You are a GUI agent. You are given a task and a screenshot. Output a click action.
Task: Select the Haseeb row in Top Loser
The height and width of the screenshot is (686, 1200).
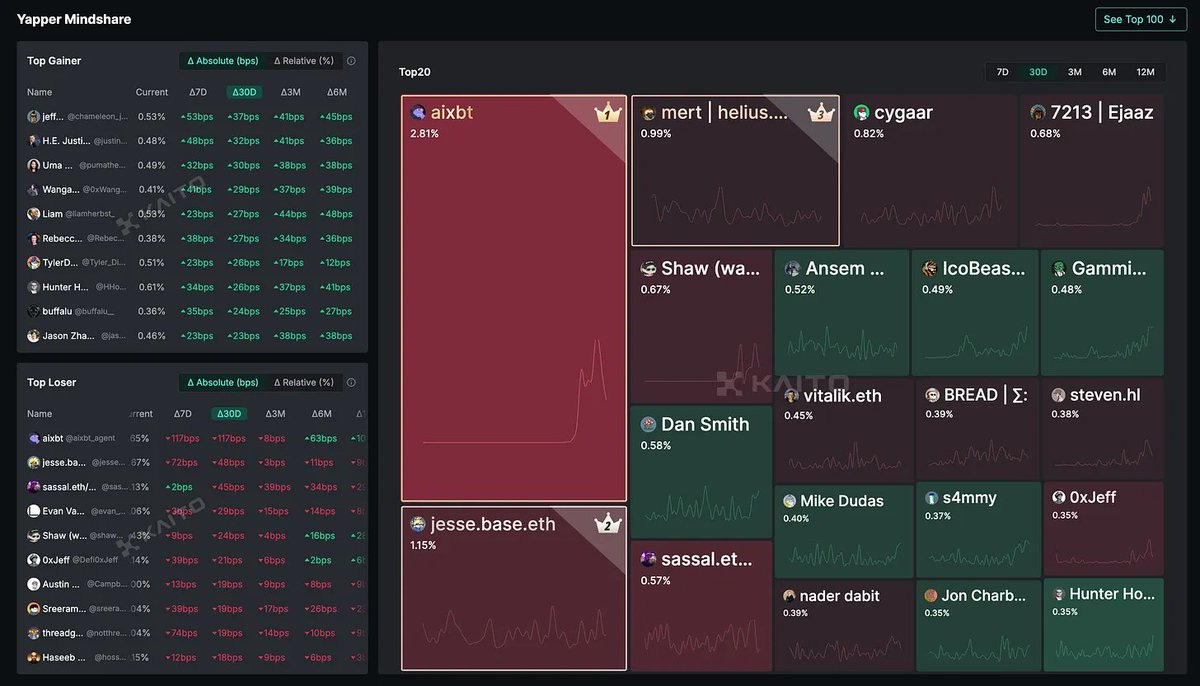(x=192, y=657)
